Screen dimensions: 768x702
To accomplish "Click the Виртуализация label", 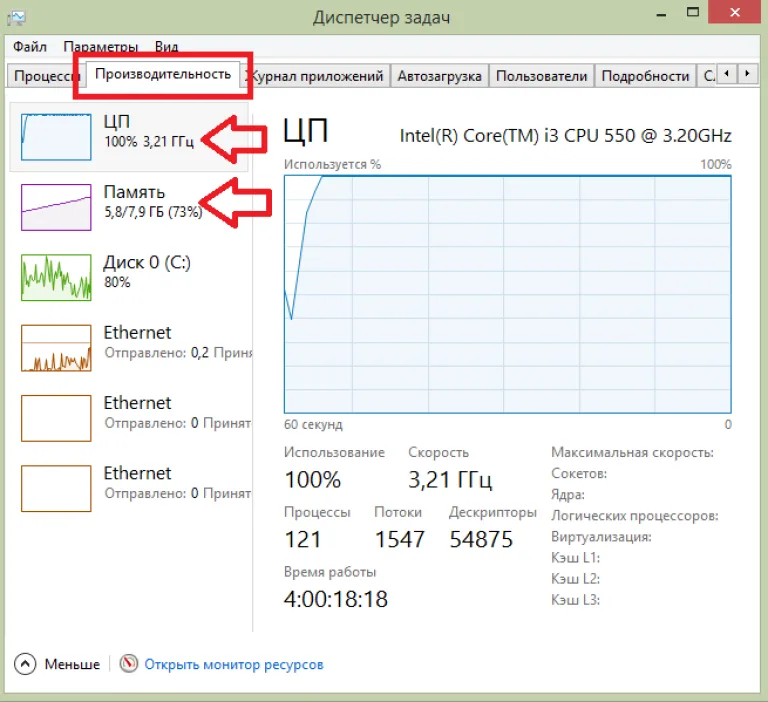I will click(601, 537).
